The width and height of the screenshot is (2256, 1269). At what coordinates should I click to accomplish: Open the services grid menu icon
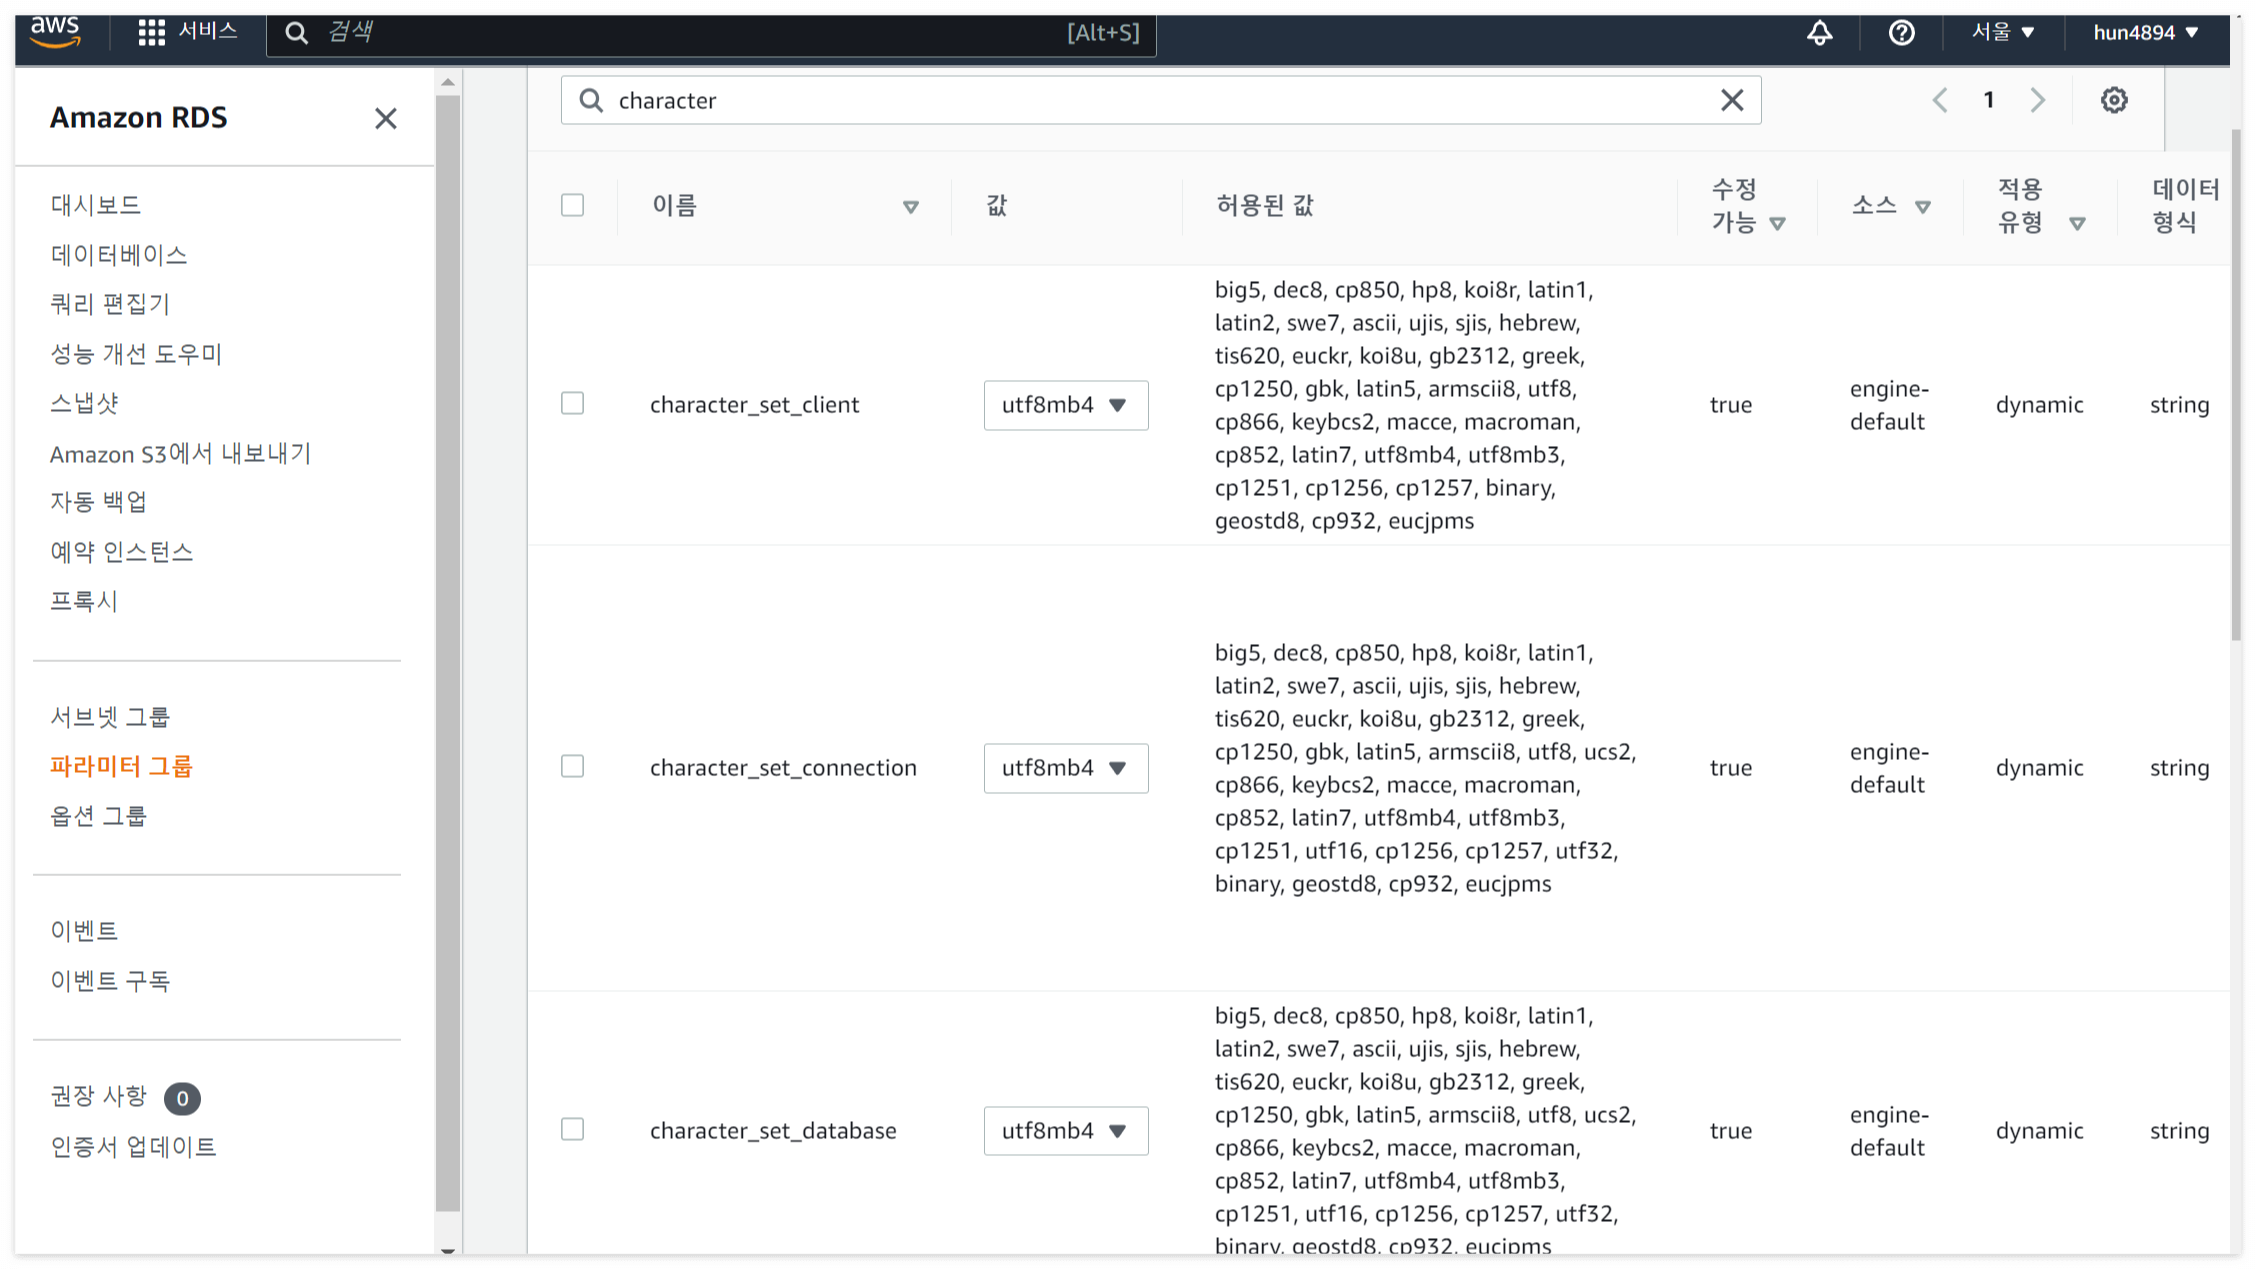(151, 33)
